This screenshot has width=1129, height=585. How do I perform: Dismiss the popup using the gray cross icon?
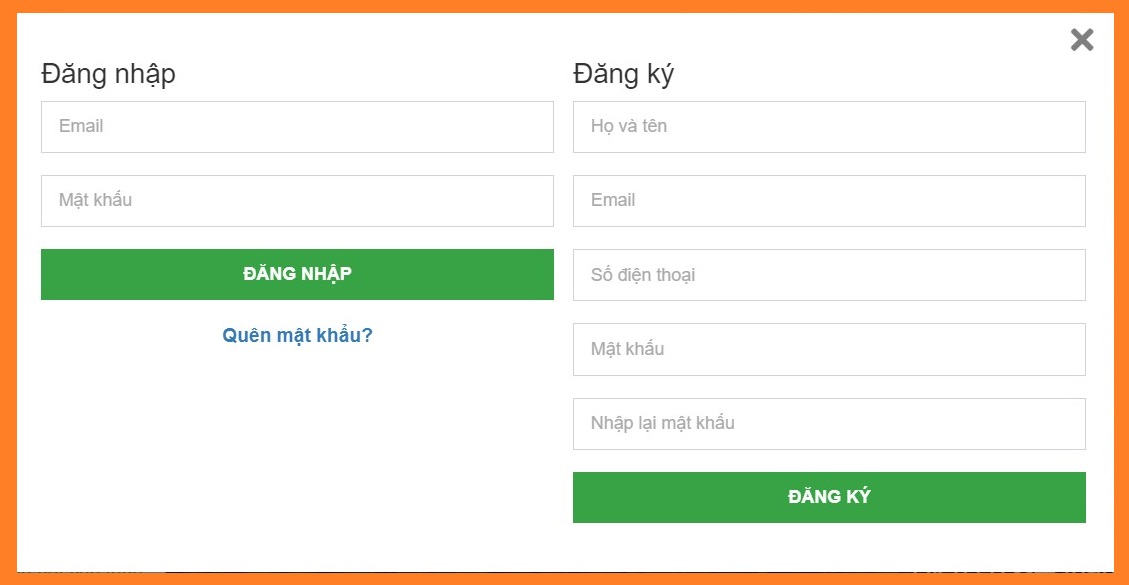click(x=1082, y=40)
